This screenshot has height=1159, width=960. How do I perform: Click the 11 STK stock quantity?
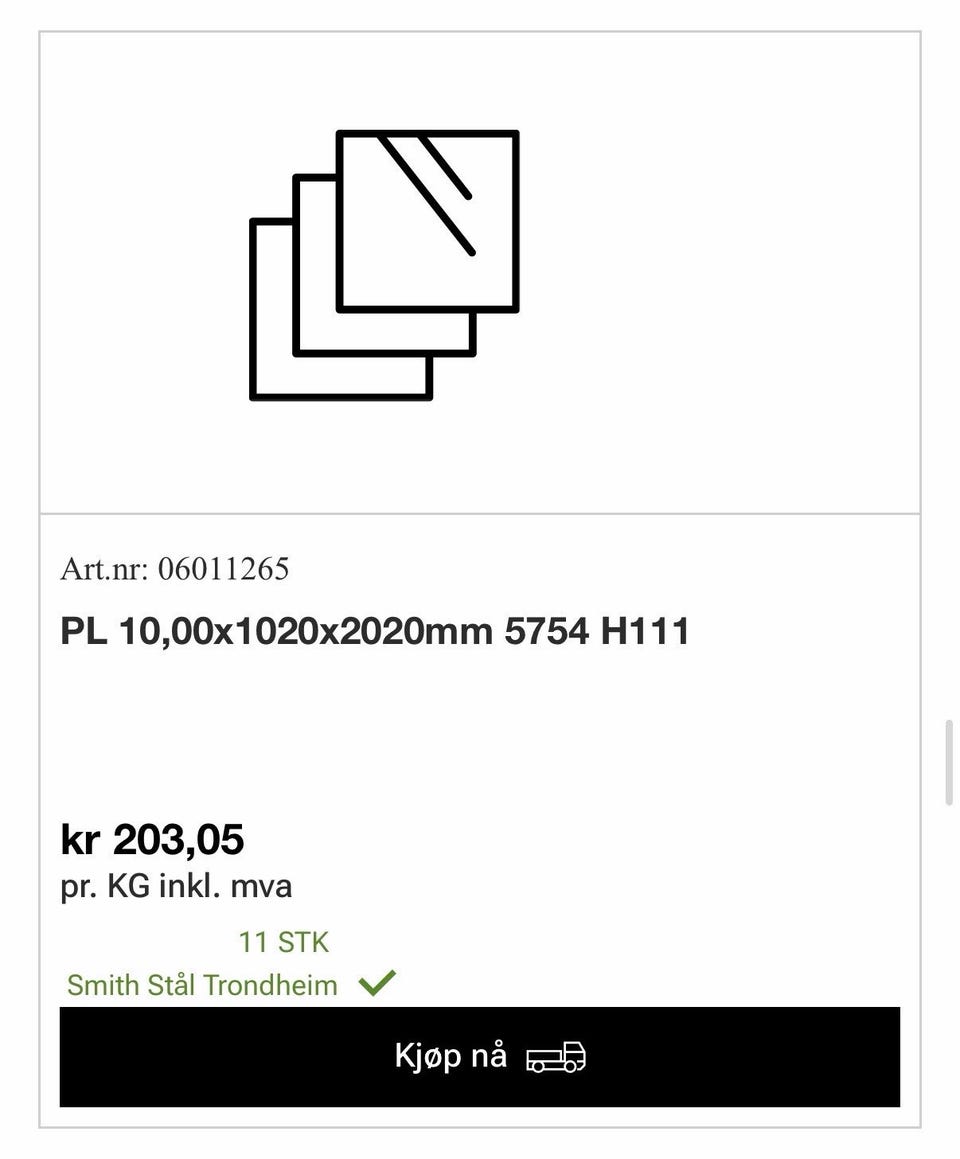point(284,942)
